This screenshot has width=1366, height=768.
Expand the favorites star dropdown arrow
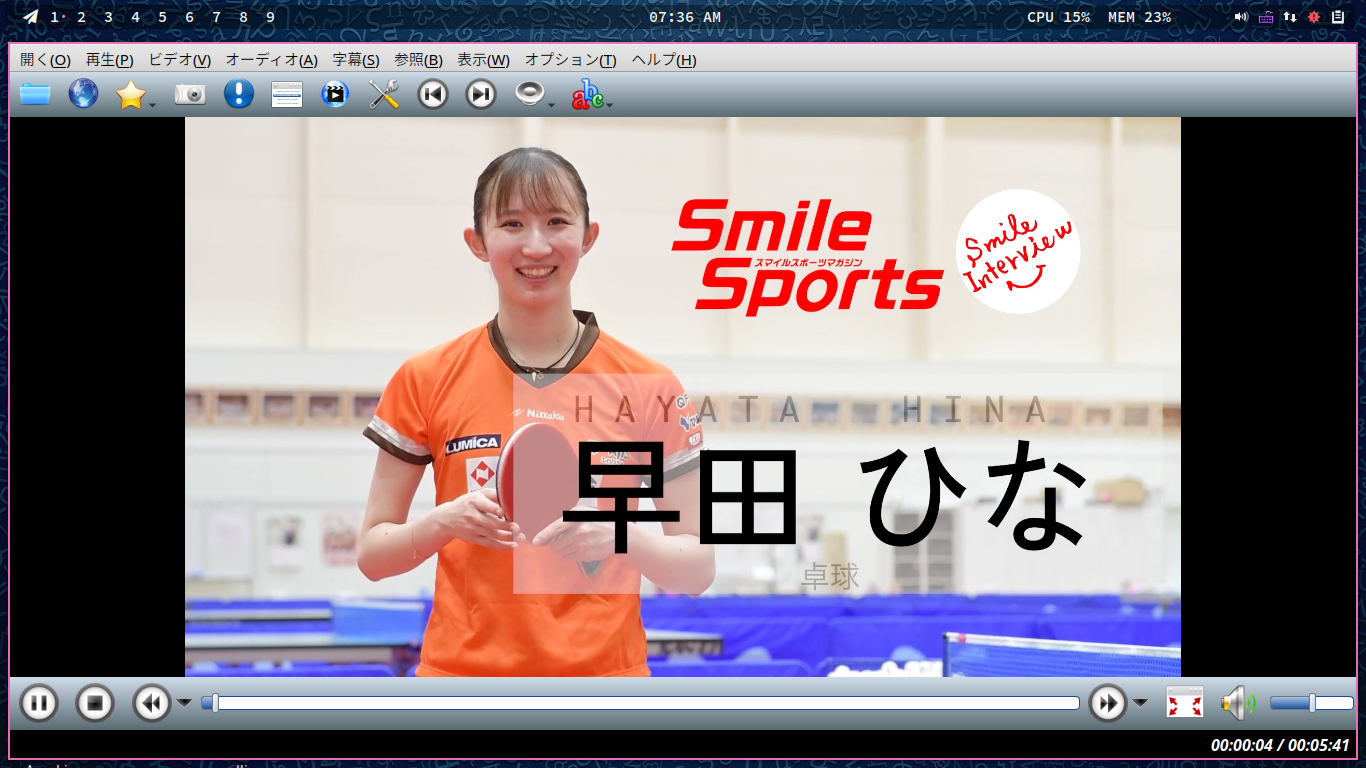152,104
